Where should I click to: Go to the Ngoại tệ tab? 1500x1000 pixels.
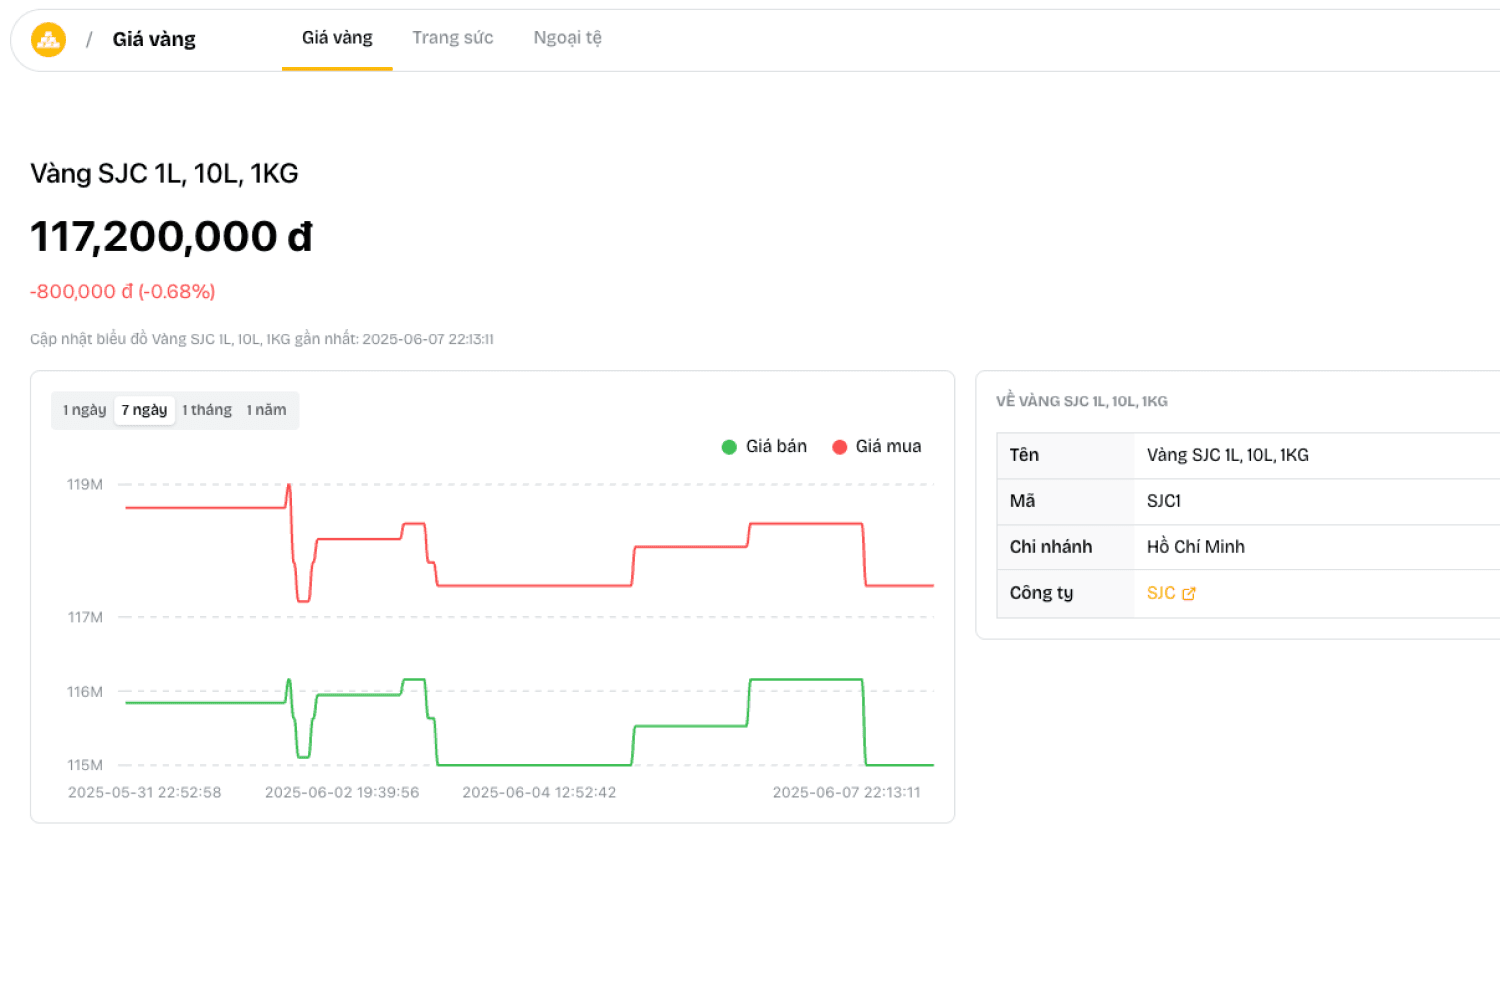[x=567, y=38]
